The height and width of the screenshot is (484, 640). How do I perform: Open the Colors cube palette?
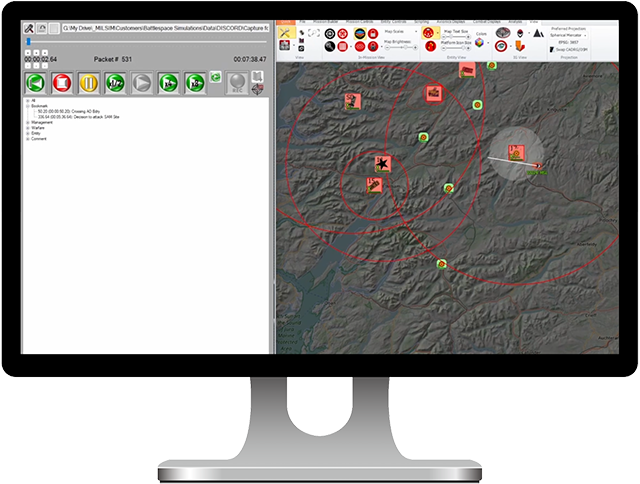(x=480, y=42)
